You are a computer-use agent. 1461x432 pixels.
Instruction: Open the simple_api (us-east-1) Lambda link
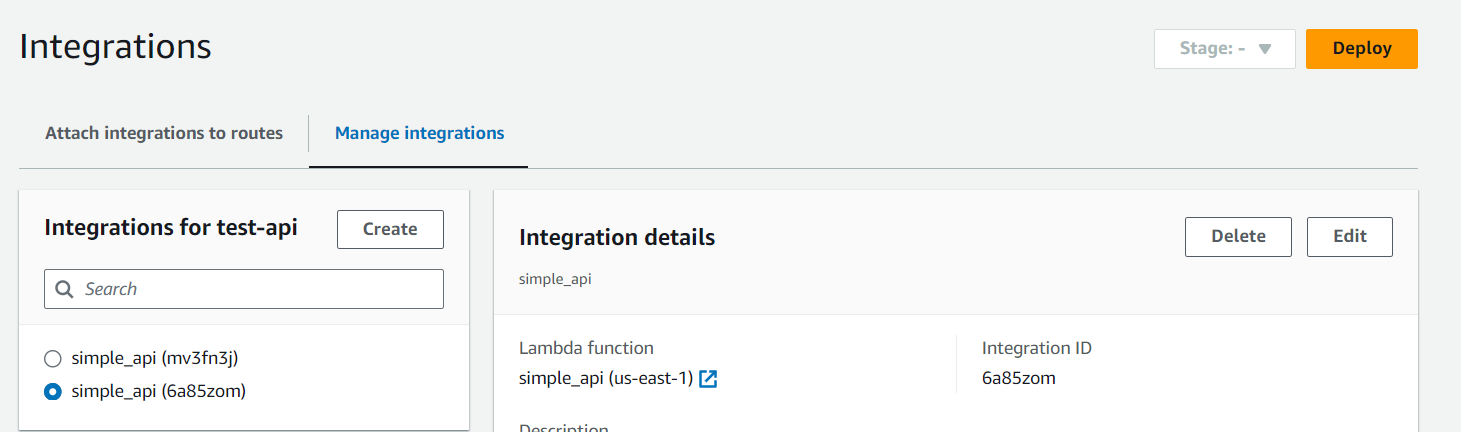[606, 378]
